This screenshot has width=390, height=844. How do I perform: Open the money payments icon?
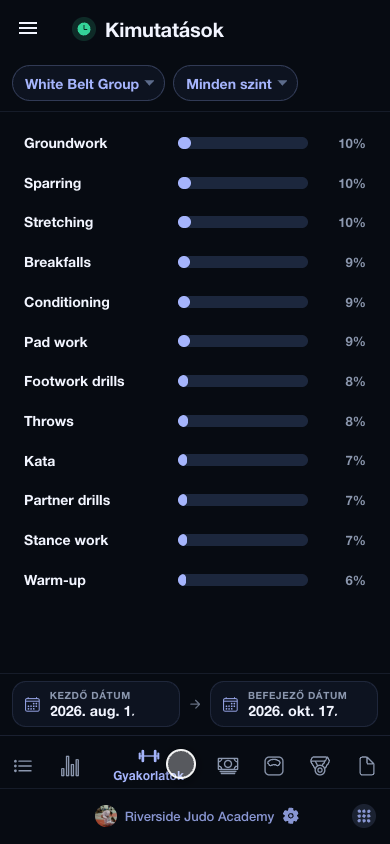[228, 765]
